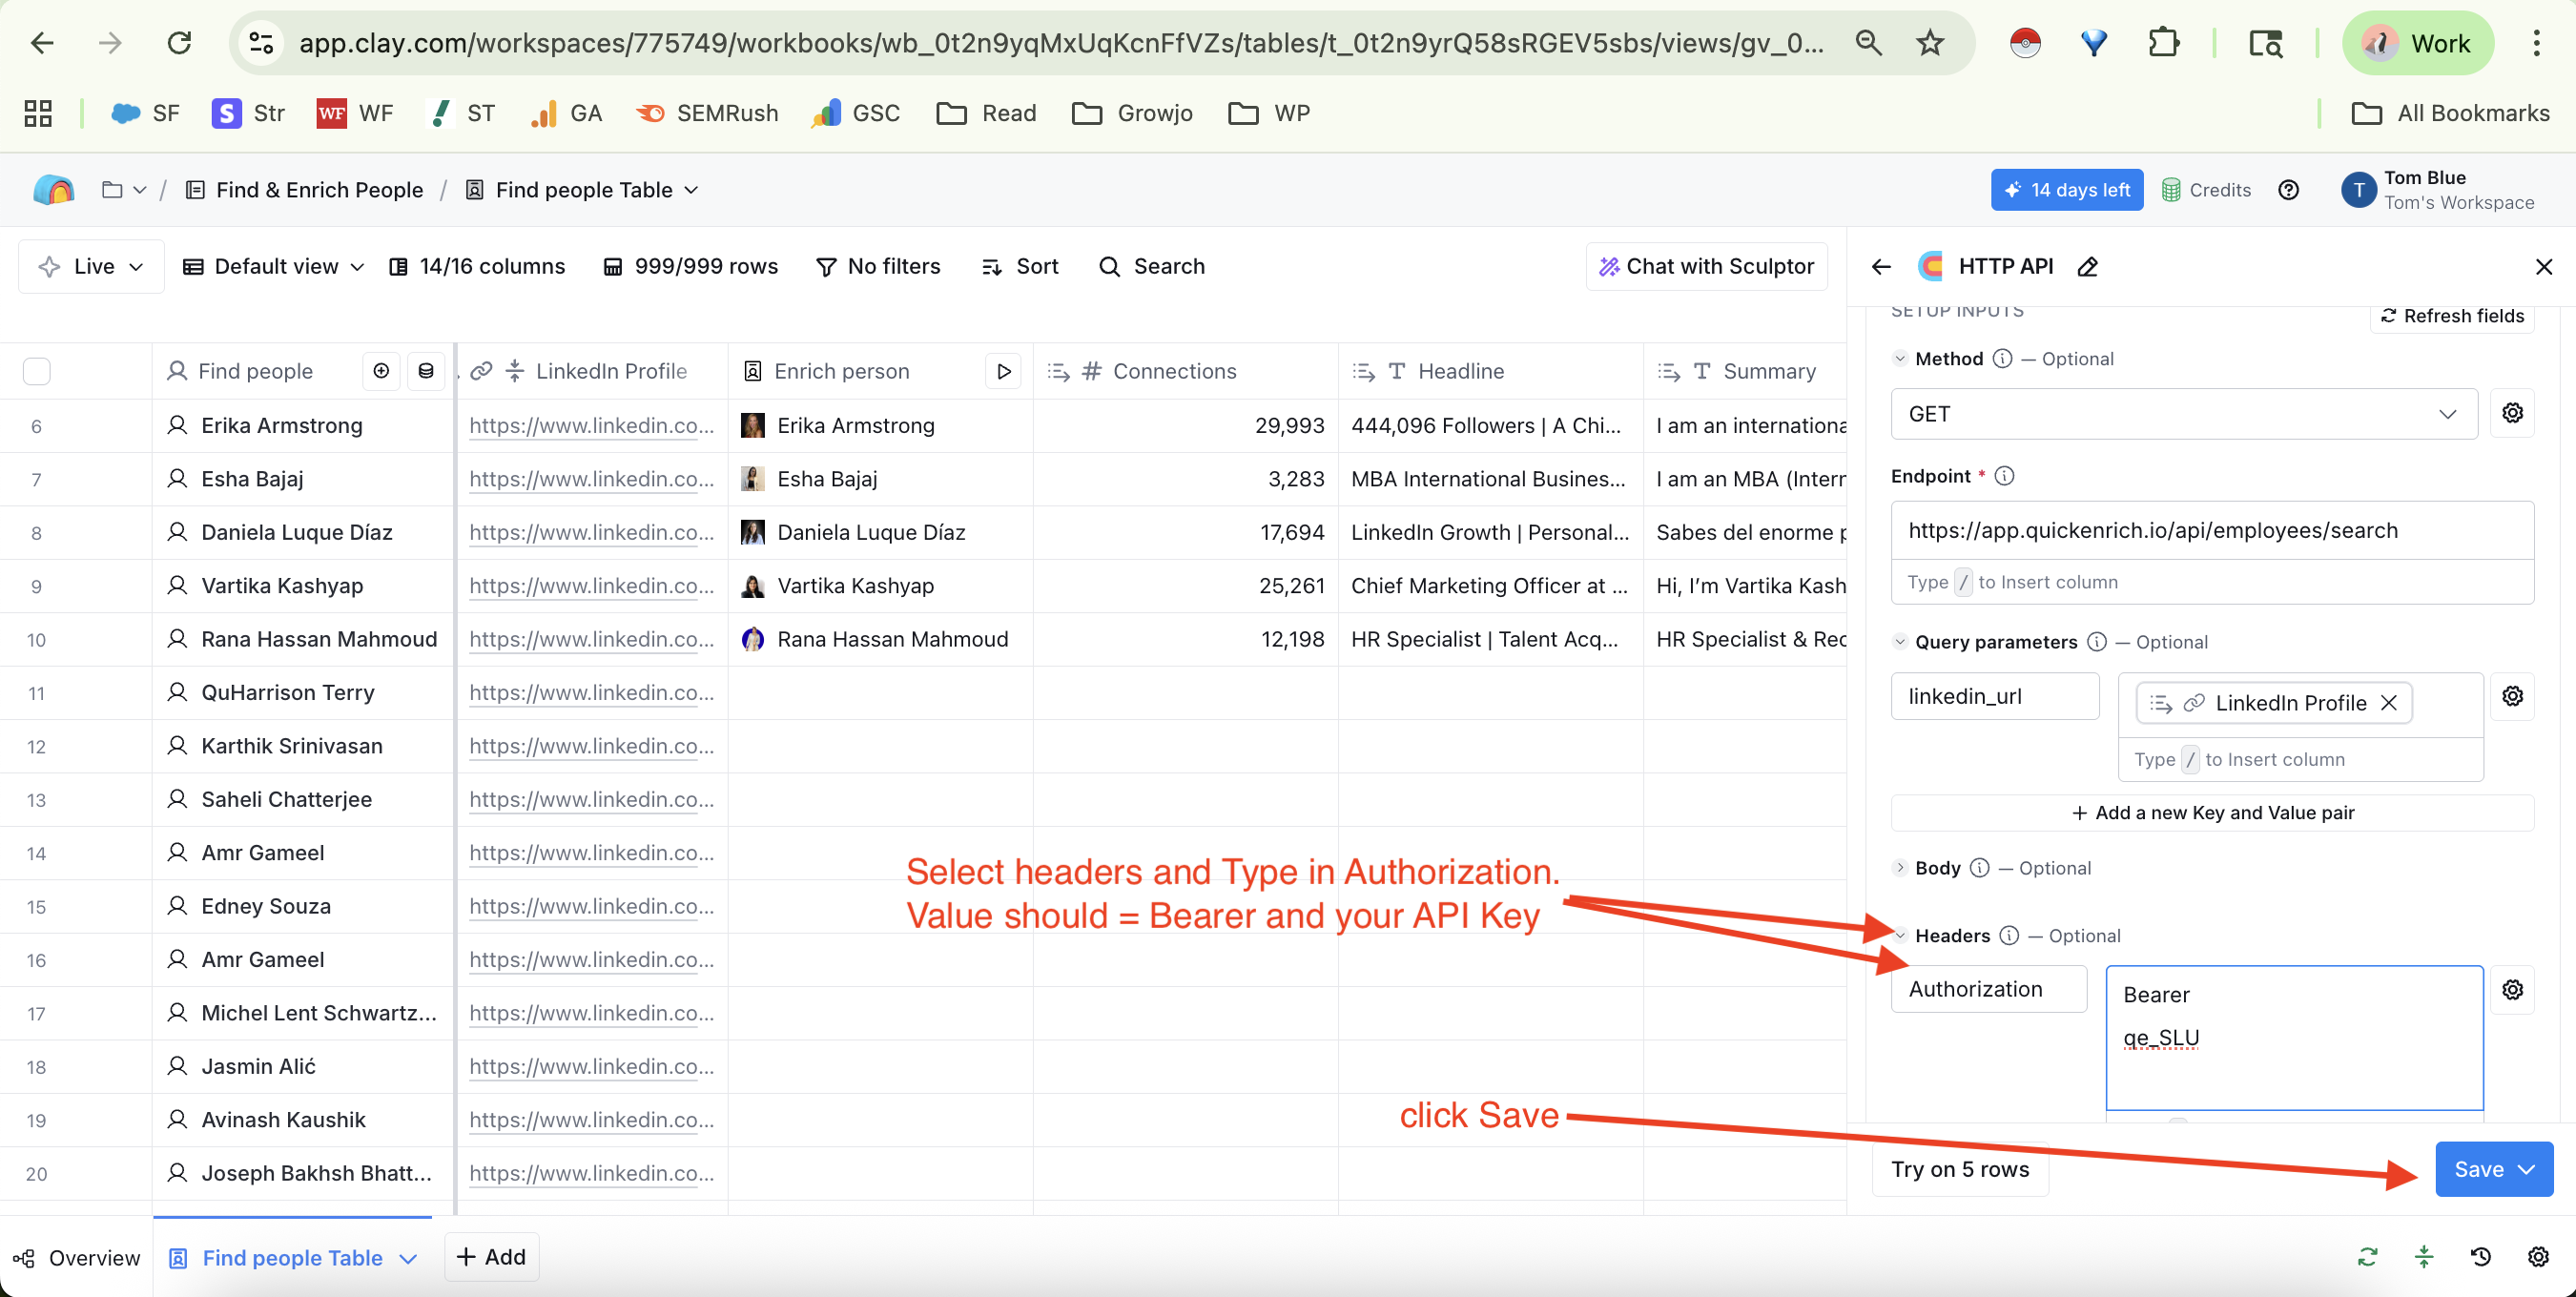Click pencil icon to rename HTTP API
2576x1297 pixels.
(2087, 267)
